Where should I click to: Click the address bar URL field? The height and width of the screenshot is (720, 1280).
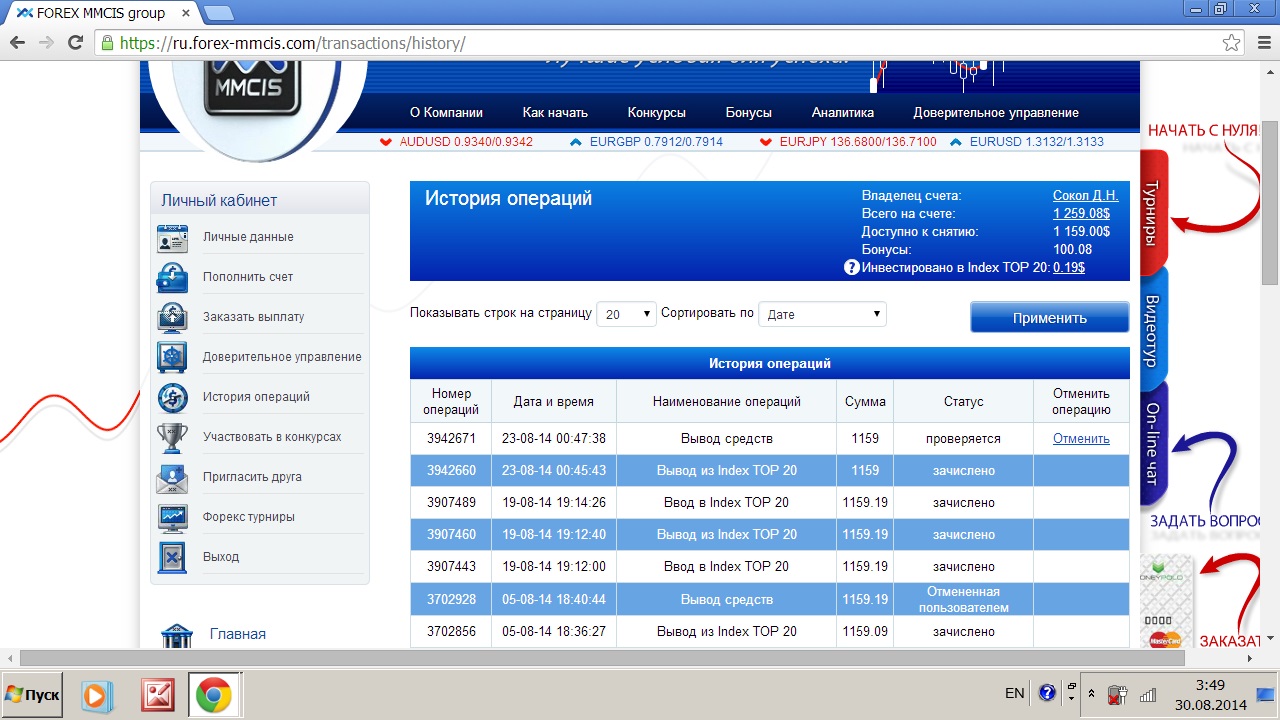[660, 43]
